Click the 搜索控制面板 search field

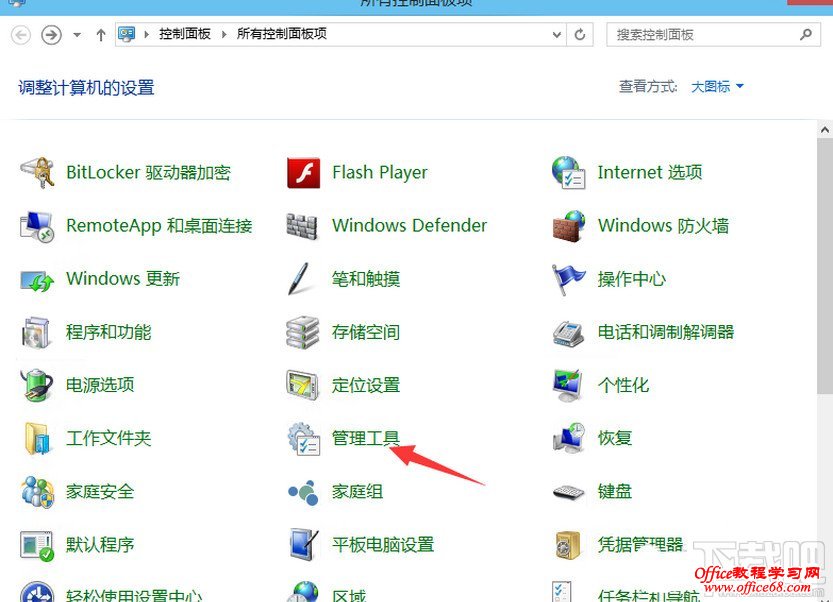pos(713,35)
